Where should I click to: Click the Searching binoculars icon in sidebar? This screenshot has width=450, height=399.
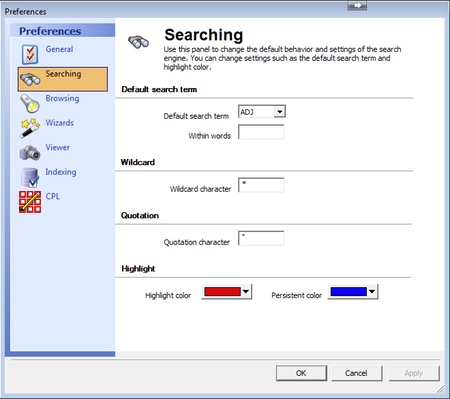coord(30,80)
